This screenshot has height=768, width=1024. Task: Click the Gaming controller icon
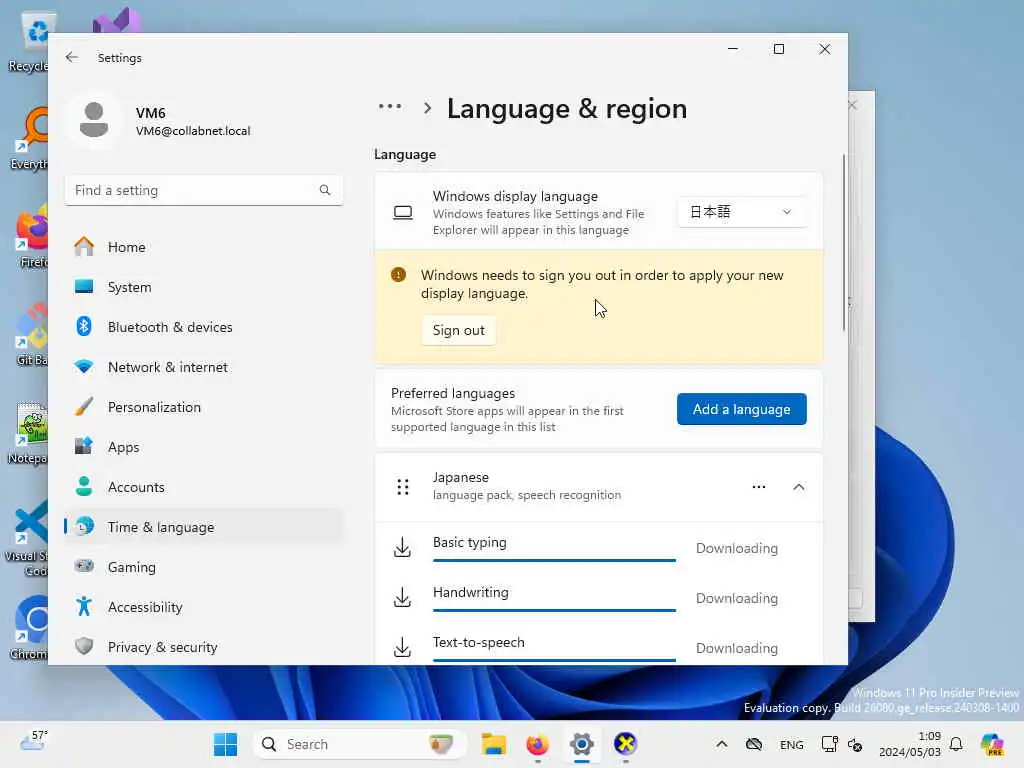pyautogui.click(x=84, y=566)
